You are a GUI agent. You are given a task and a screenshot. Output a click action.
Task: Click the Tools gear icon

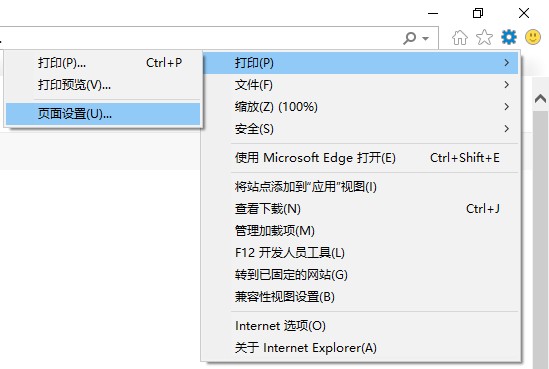[508, 37]
